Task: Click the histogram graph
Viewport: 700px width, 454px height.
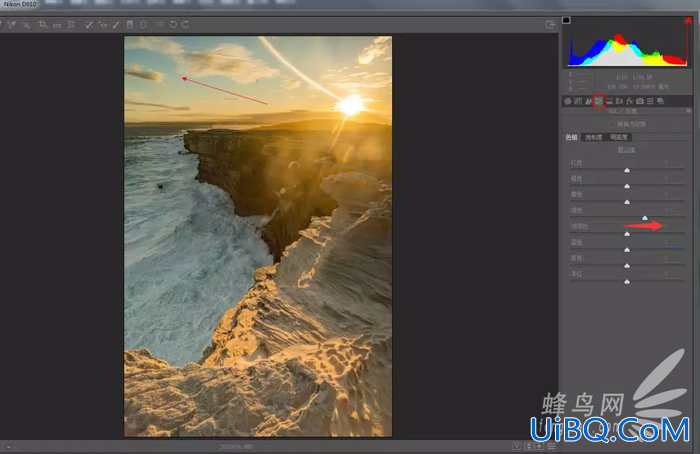Action: (x=628, y=44)
